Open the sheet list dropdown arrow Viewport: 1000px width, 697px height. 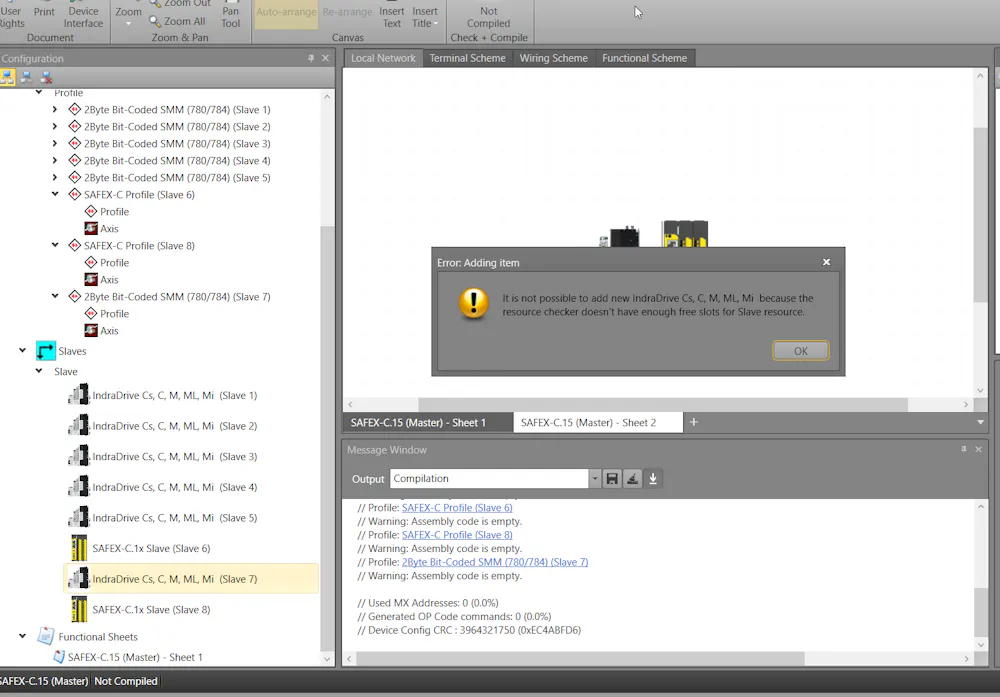980,422
